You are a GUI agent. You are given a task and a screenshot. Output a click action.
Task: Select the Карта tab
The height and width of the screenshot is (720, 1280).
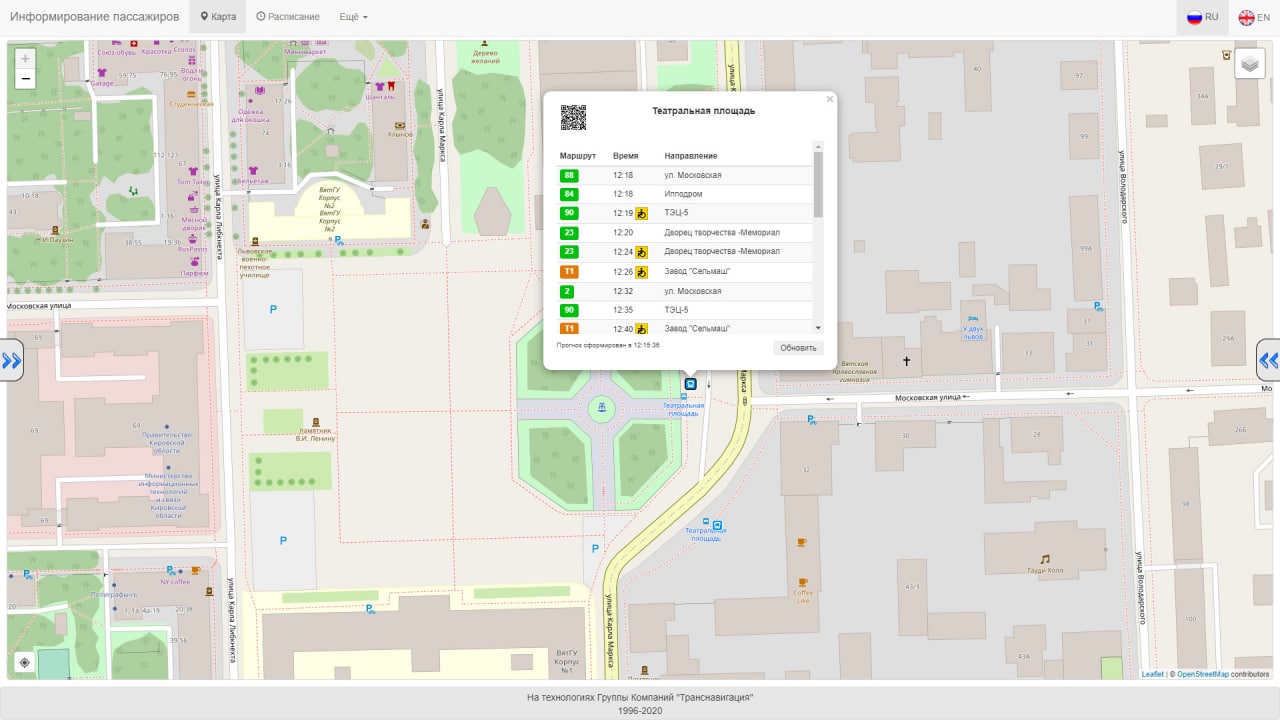[218, 17]
